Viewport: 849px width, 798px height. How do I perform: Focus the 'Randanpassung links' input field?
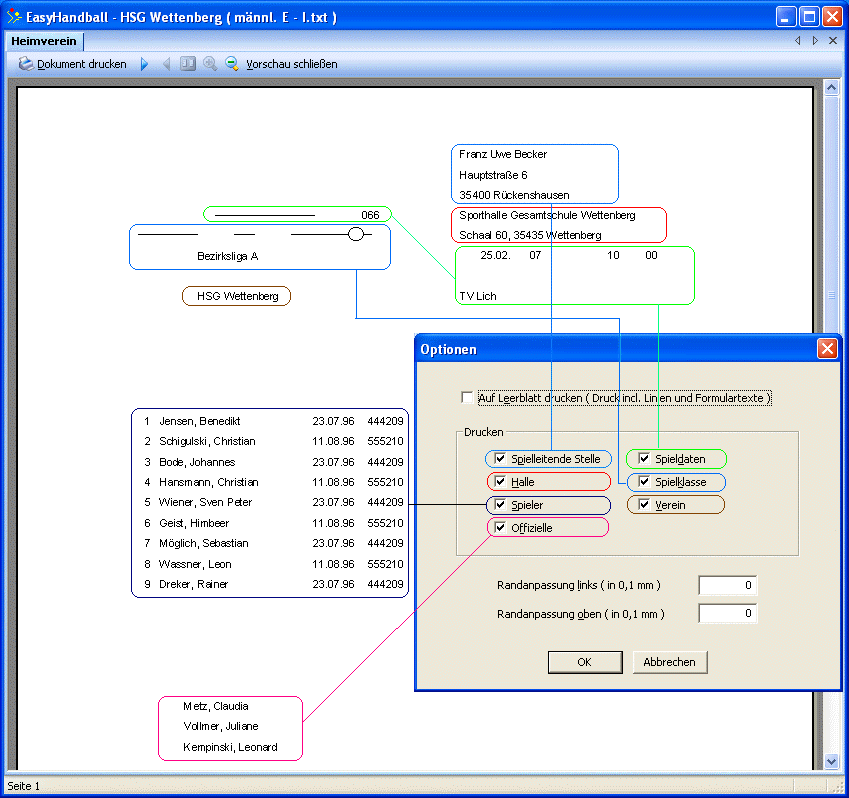(727, 586)
